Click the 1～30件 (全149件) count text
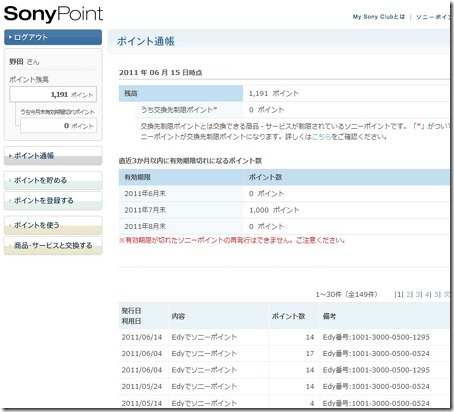The image size is (454, 412). (x=346, y=294)
